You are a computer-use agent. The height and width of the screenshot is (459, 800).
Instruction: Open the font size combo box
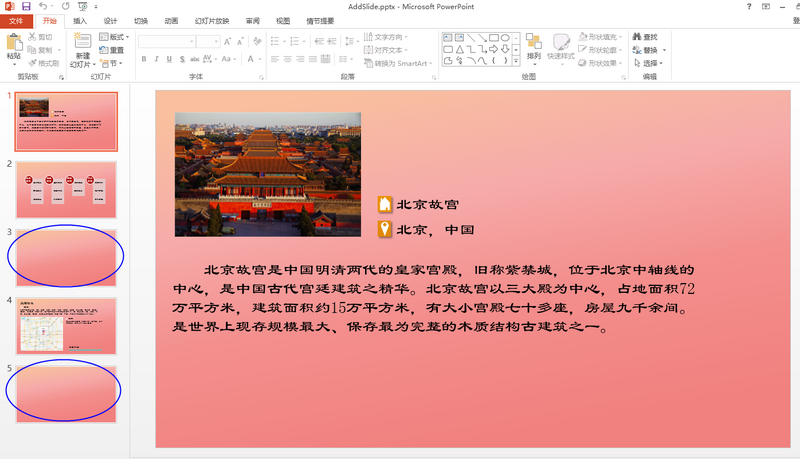pyautogui.click(x=208, y=41)
